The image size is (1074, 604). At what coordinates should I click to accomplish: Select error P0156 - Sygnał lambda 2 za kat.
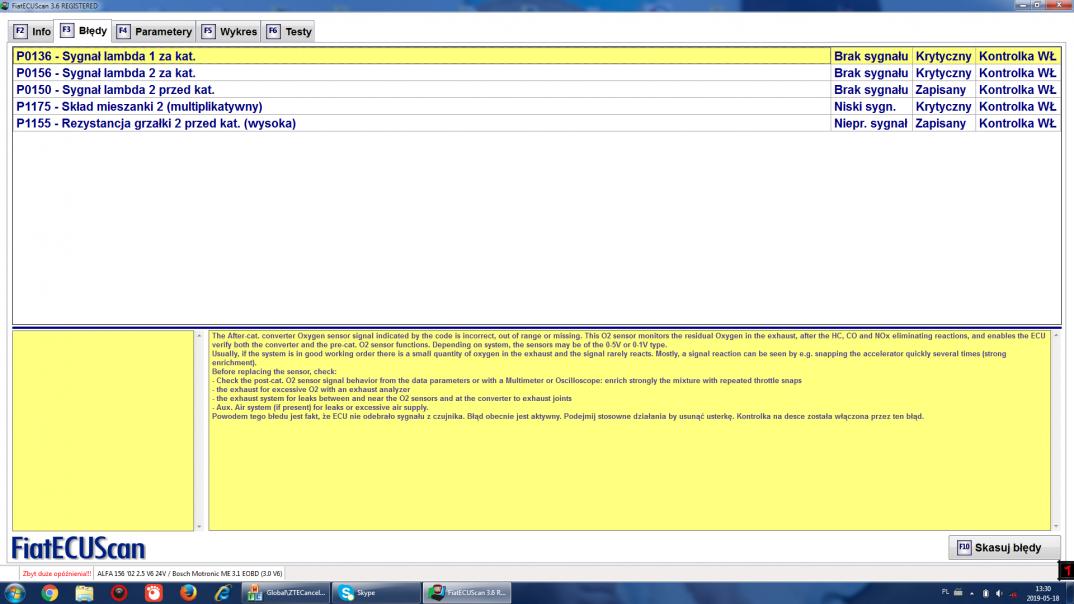pos(421,73)
